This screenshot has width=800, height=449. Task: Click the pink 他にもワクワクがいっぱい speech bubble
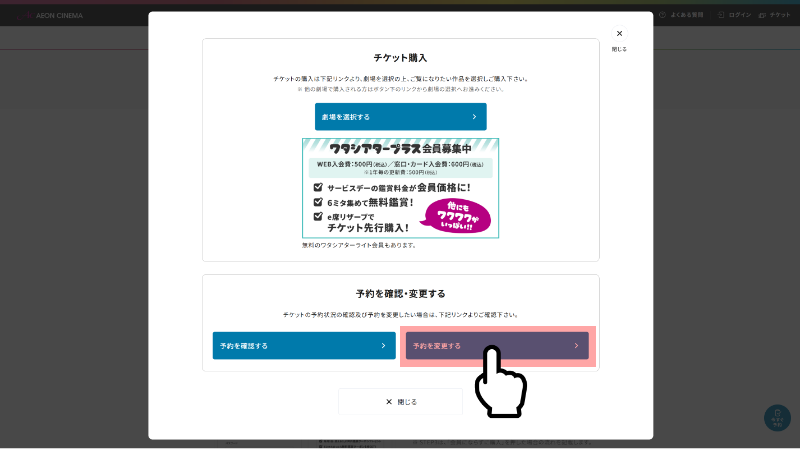(x=456, y=216)
